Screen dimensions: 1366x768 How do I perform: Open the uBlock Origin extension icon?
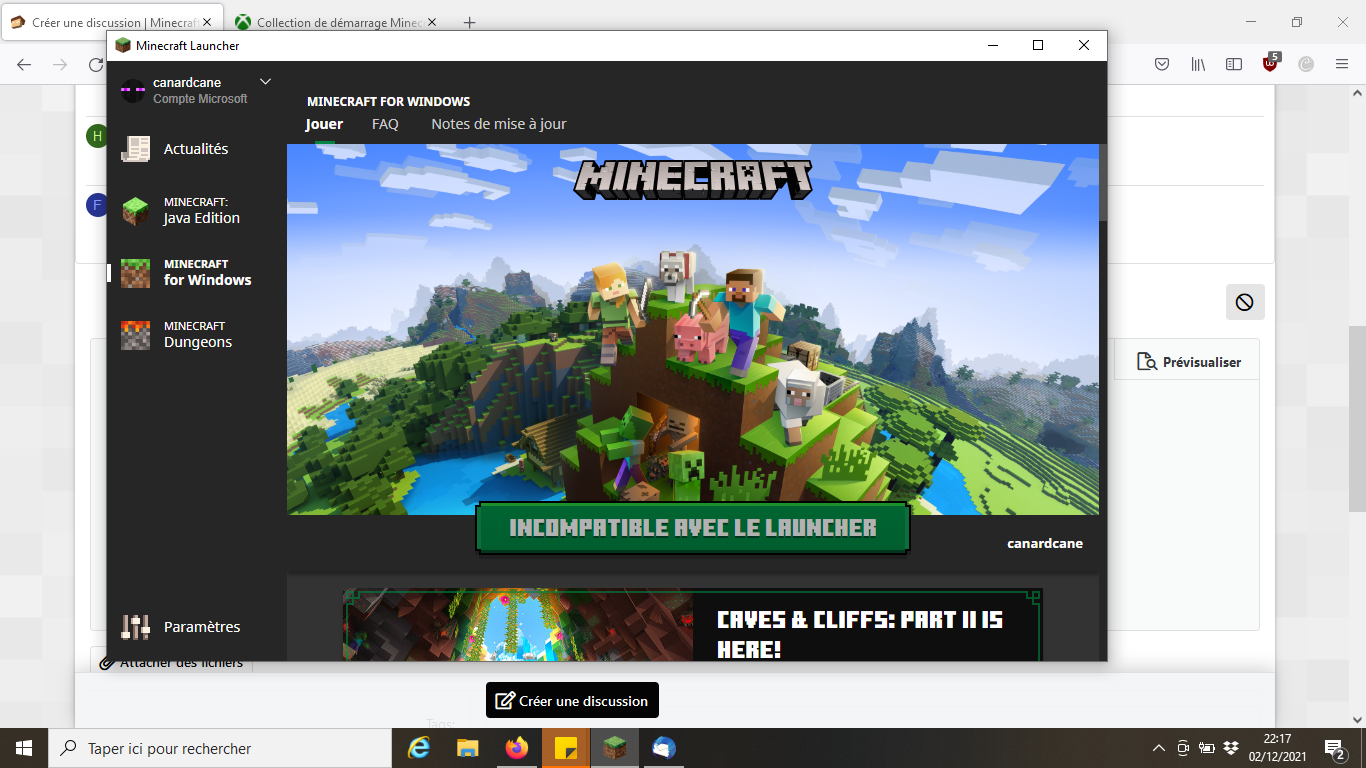[1270, 63]
